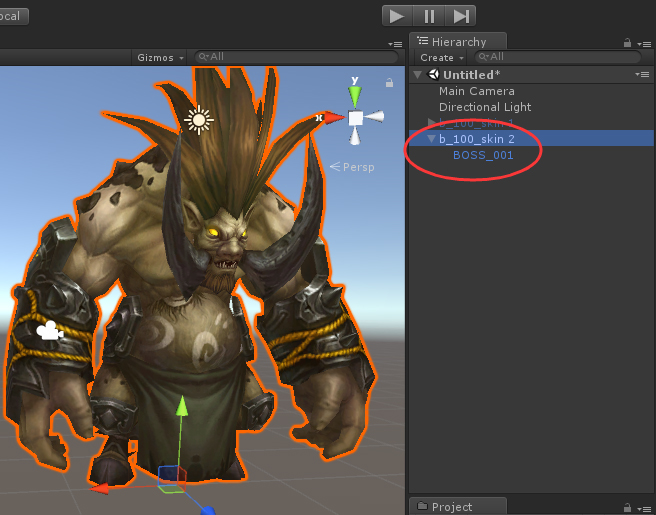Toggle the Hierarchy panel lock icon
Viewport: 656px width, 515px height.
tap(627, 43)
